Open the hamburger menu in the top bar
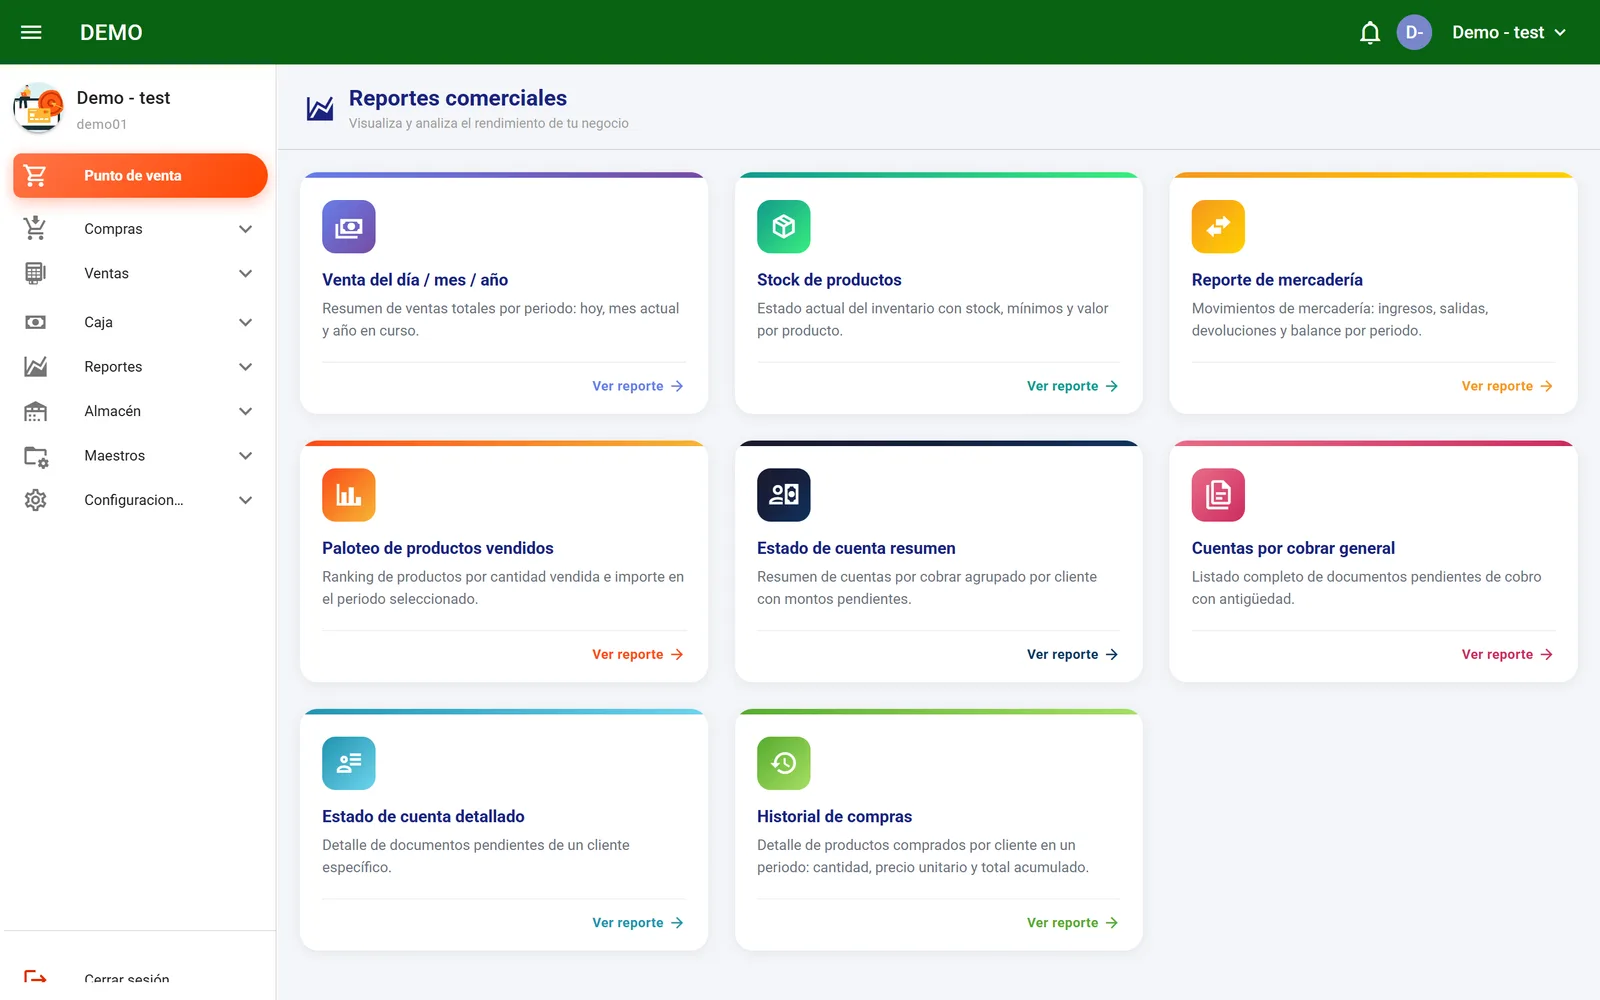This screenshot has width=1600, height=1000. tap(31, 32)
